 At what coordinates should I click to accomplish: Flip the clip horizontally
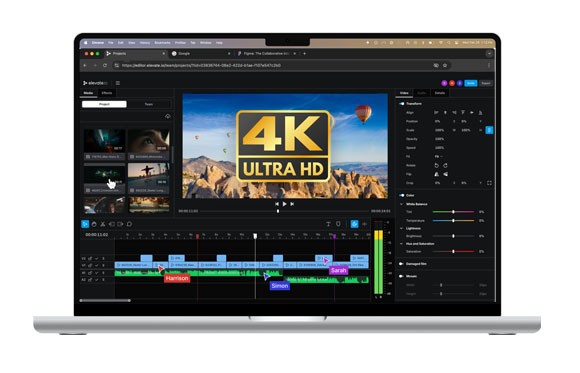click(x=436, y=174)
